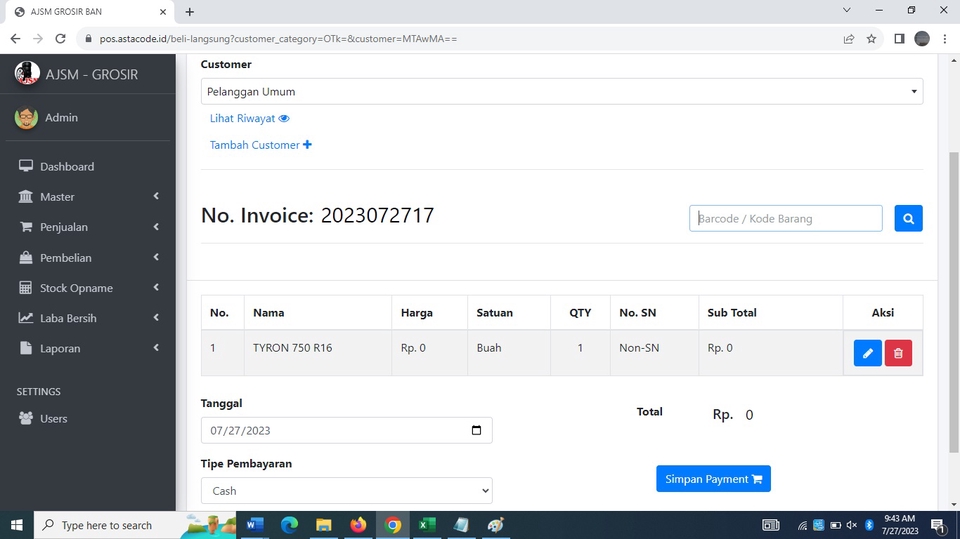
Task: Open Word from the taskbar
Action: (x=254, y=526)
